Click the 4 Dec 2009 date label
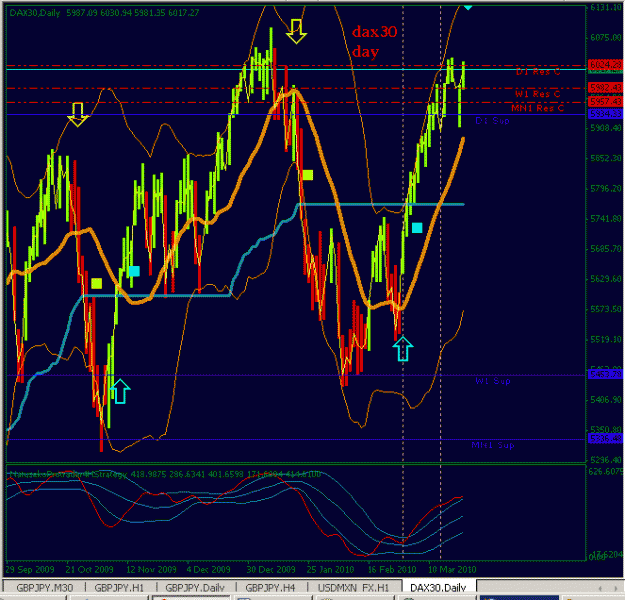This screenshot has width=625, height=600. [x=208, y=569]
